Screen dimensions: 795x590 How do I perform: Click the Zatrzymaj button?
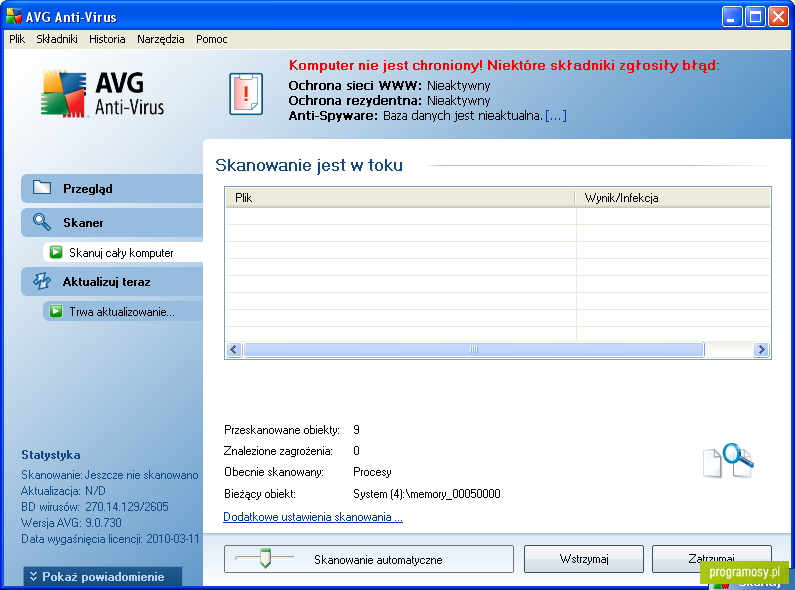[x=711, y=559]
